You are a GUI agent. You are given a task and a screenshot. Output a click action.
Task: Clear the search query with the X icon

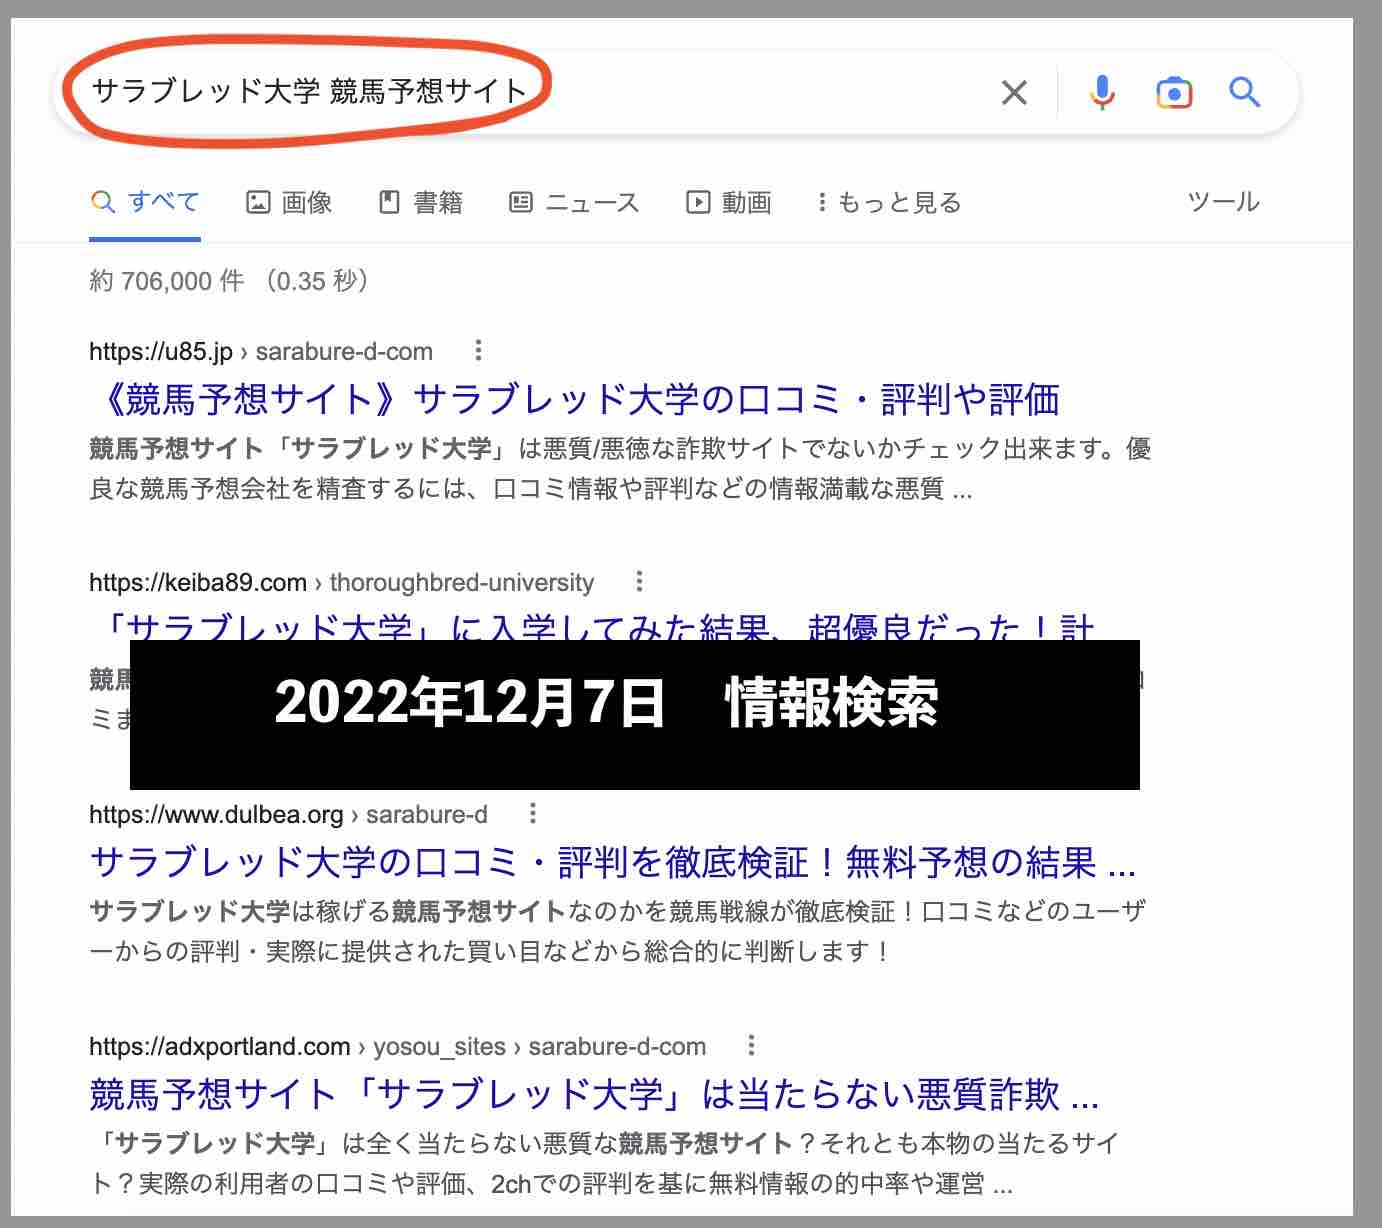coord(1013,92)
